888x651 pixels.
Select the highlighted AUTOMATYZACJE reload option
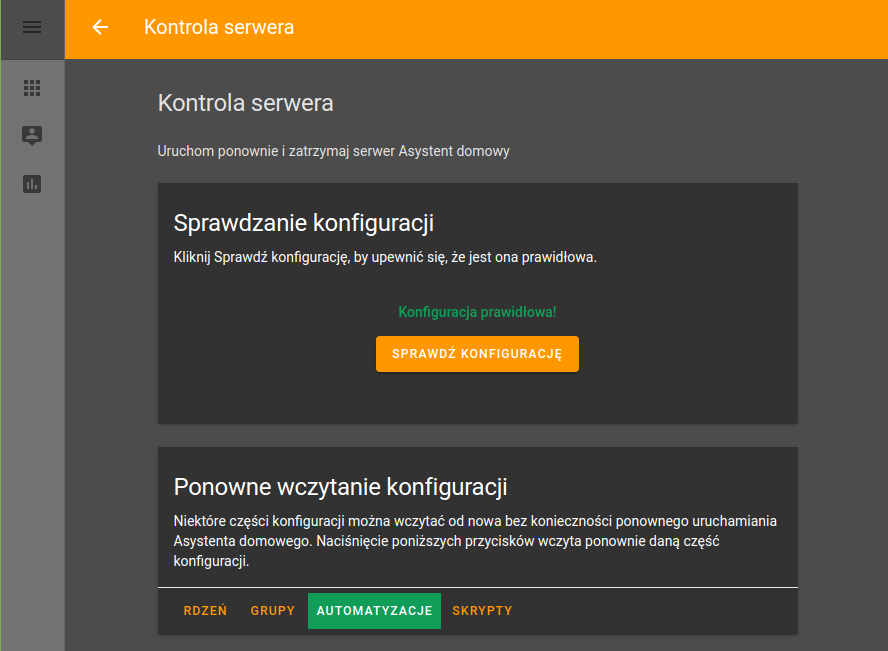tap(374, 610)
